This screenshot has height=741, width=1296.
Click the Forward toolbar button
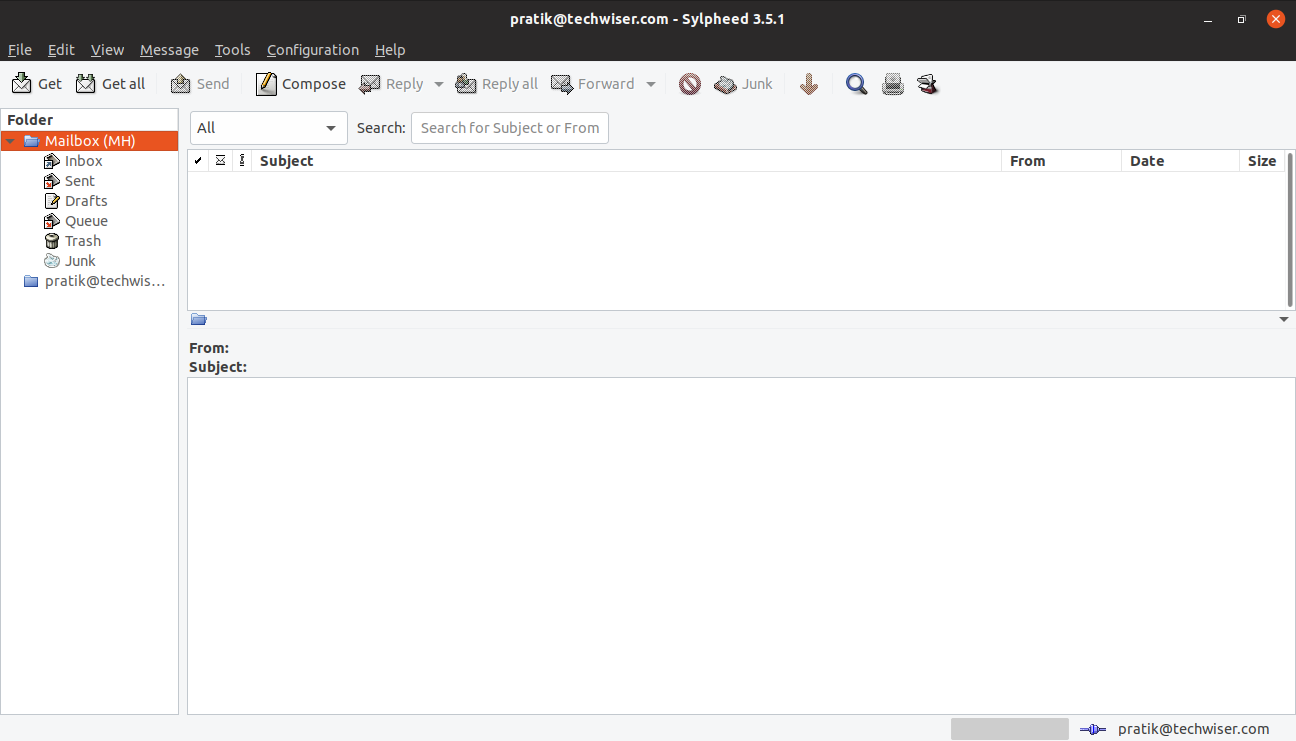click(593, 84)
